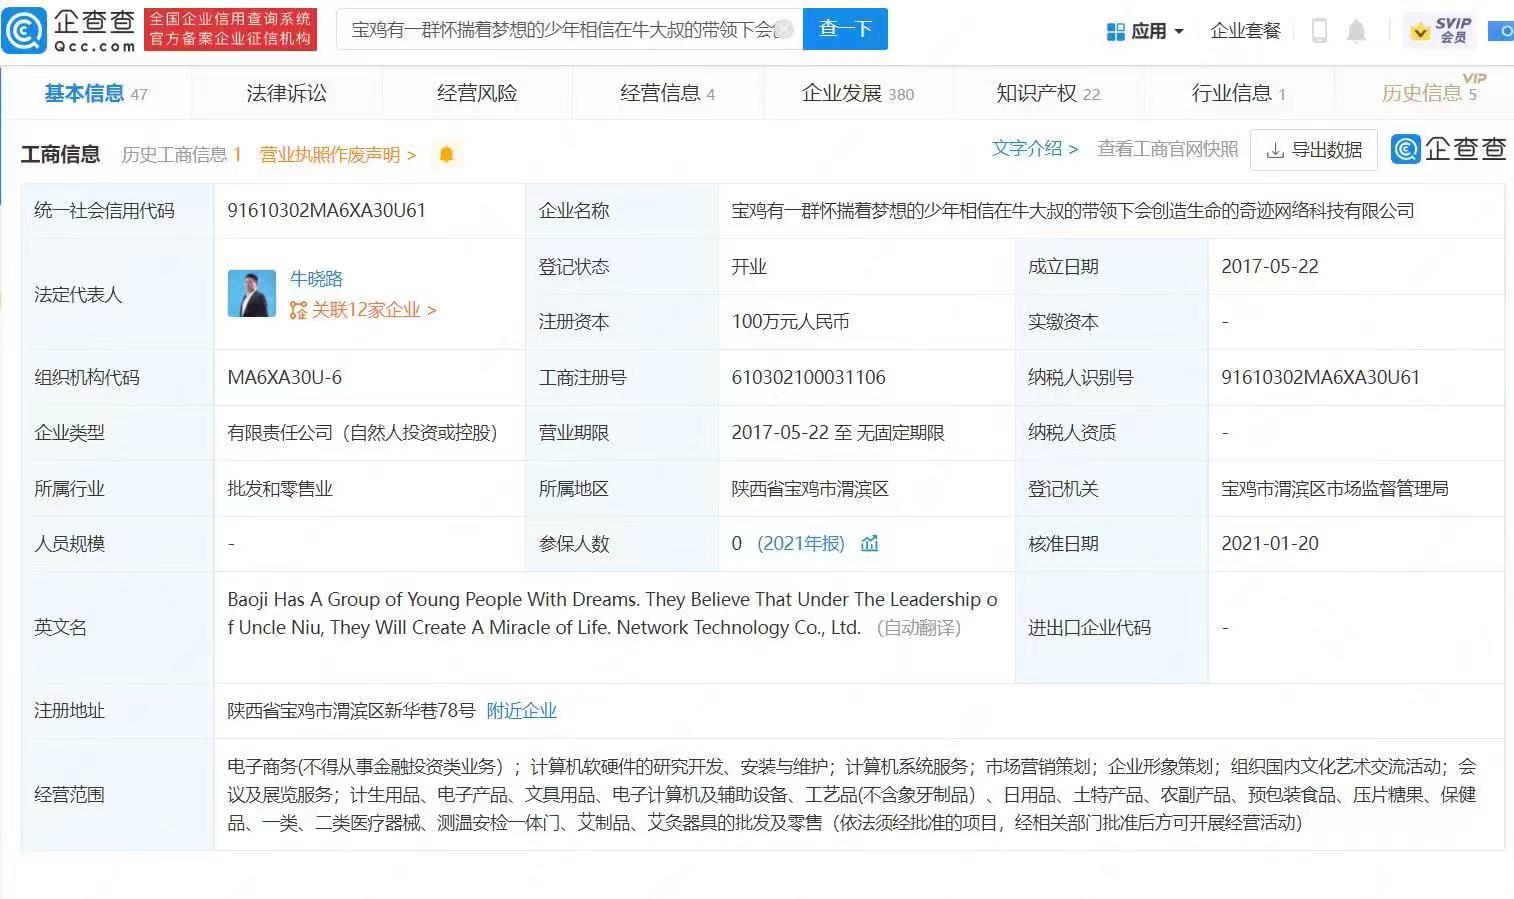
Task: Switch to 知识产权 tab
Action: click(1048, 93)
